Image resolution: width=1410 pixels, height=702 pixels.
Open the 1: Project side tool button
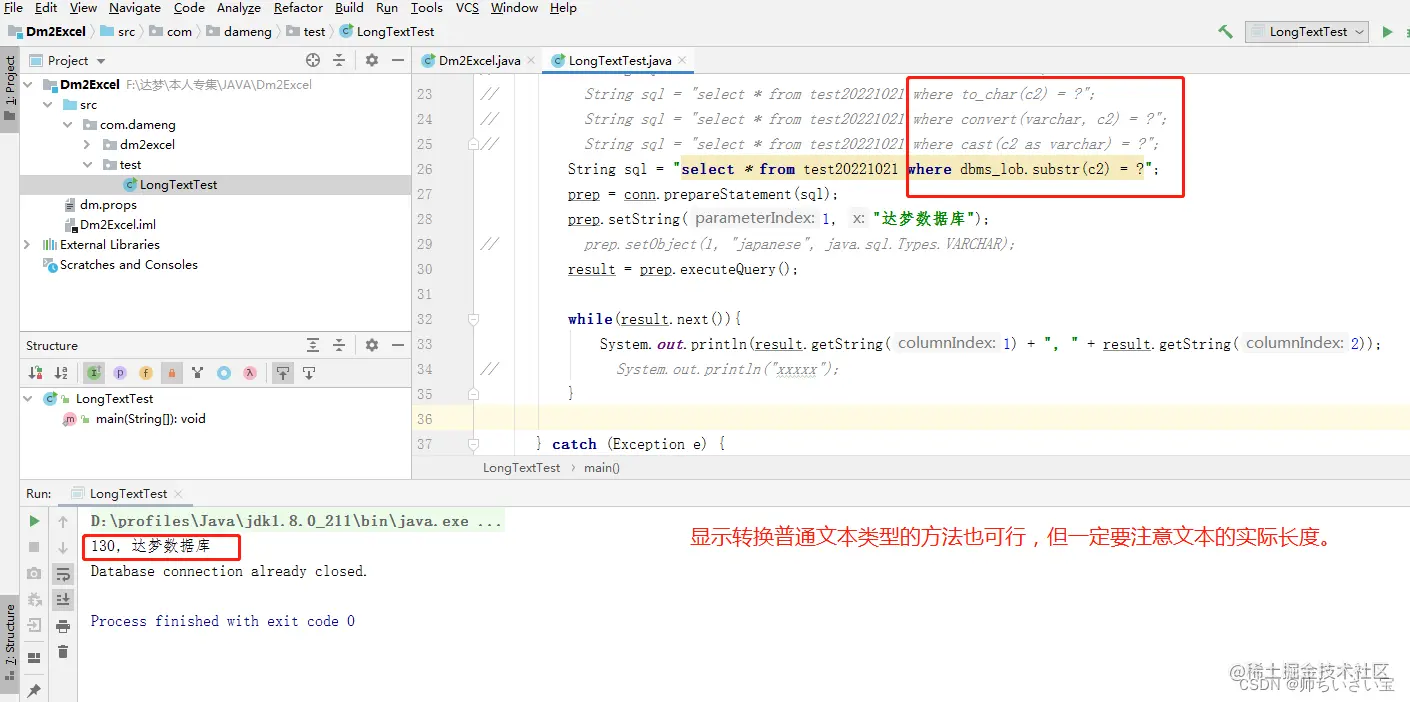pyautogui.click(x=10, y=87)
